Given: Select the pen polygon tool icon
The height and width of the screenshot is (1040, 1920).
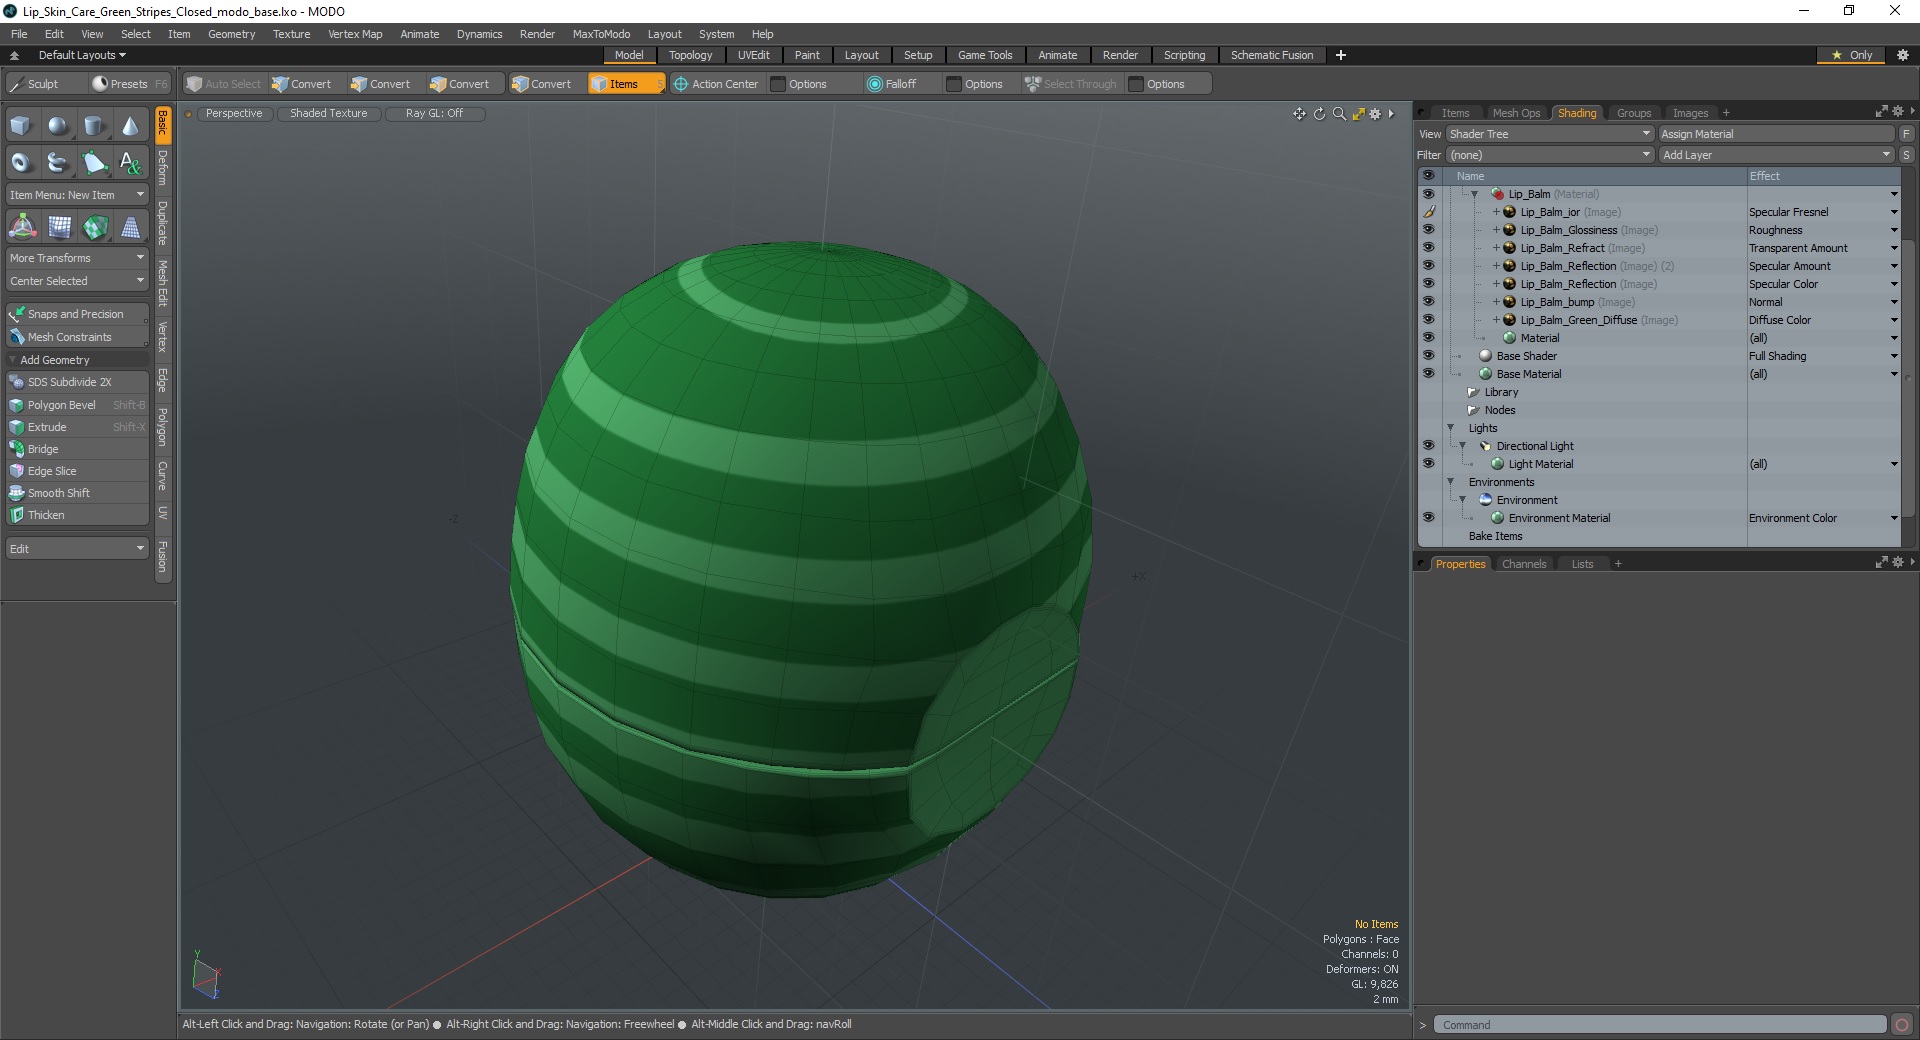Looking at the screenshot, I should pos(95,162).
